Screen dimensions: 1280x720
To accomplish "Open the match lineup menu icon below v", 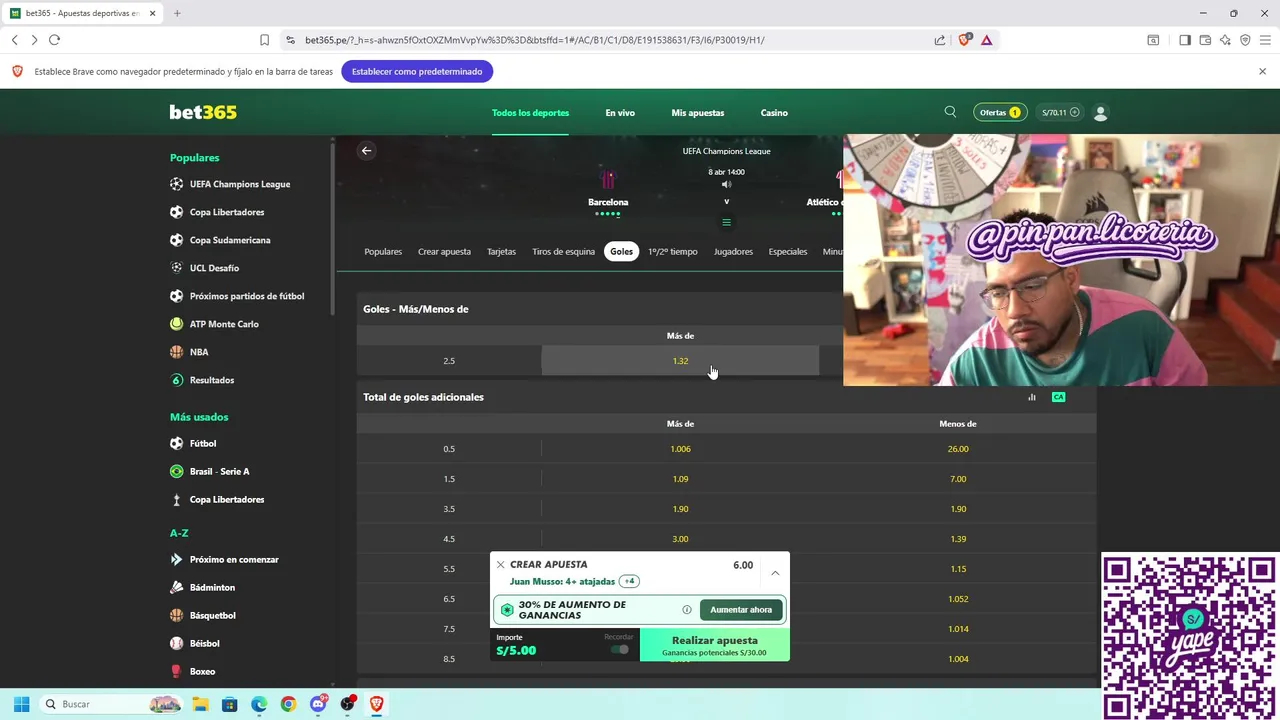I will (726, 222).
